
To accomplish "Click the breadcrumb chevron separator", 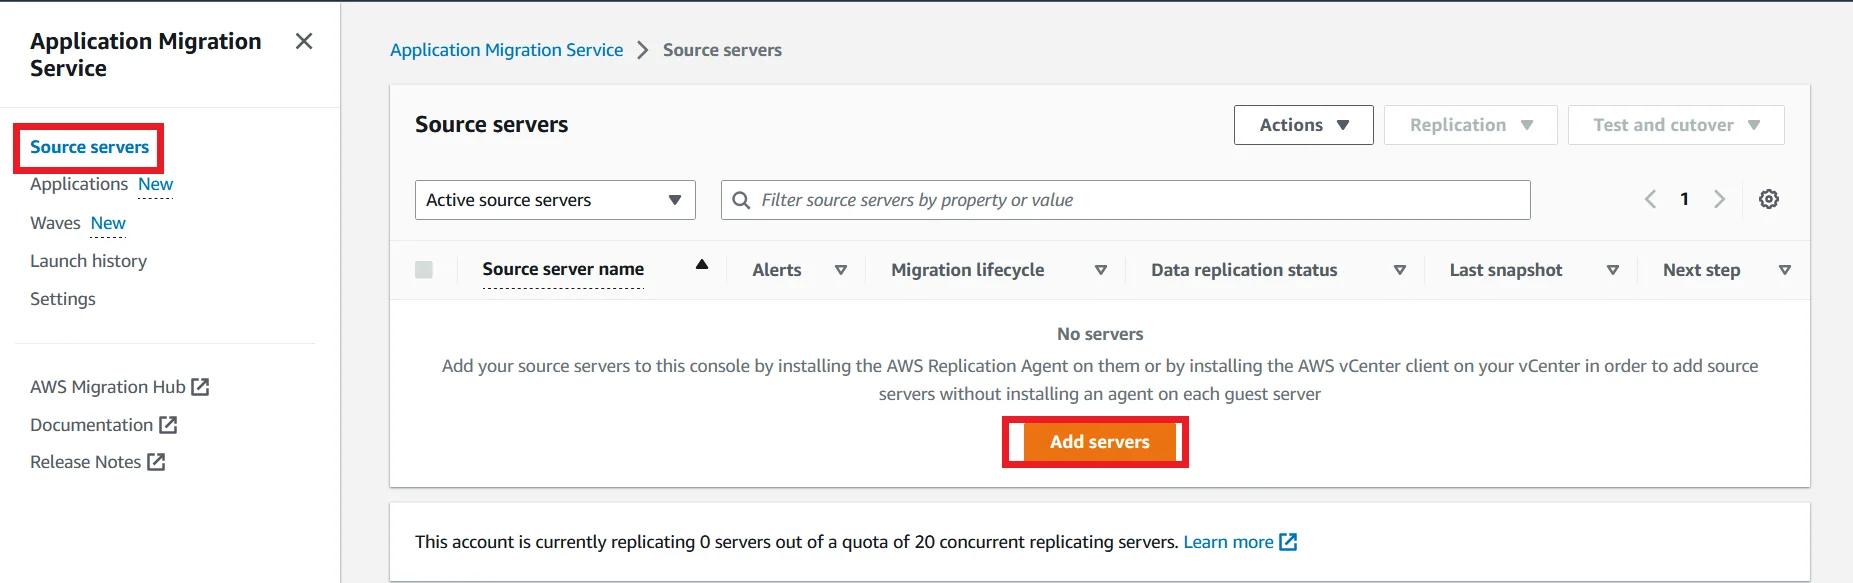I will [x=643, y=50].
